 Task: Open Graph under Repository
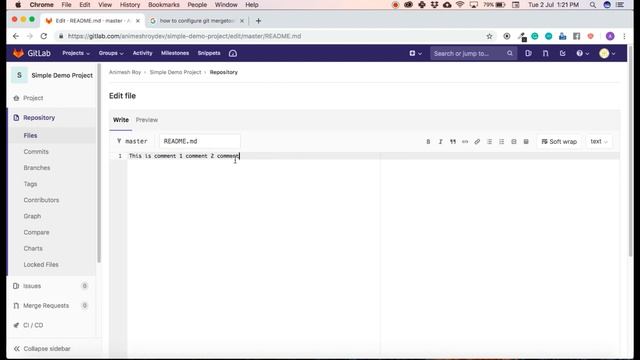pos(32,216)
